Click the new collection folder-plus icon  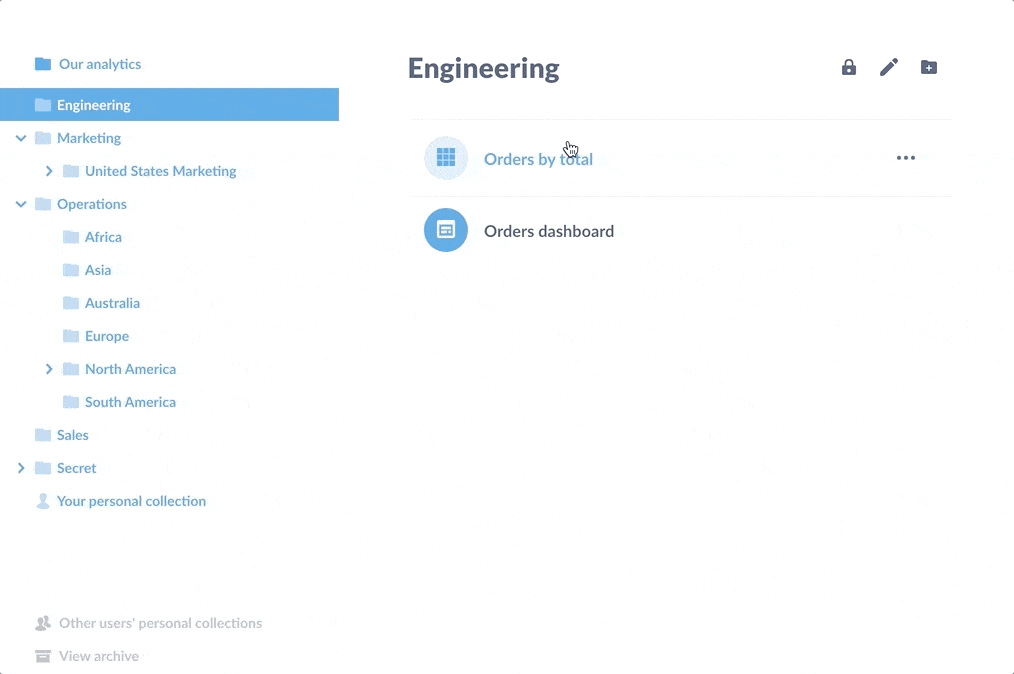[929, 67]
